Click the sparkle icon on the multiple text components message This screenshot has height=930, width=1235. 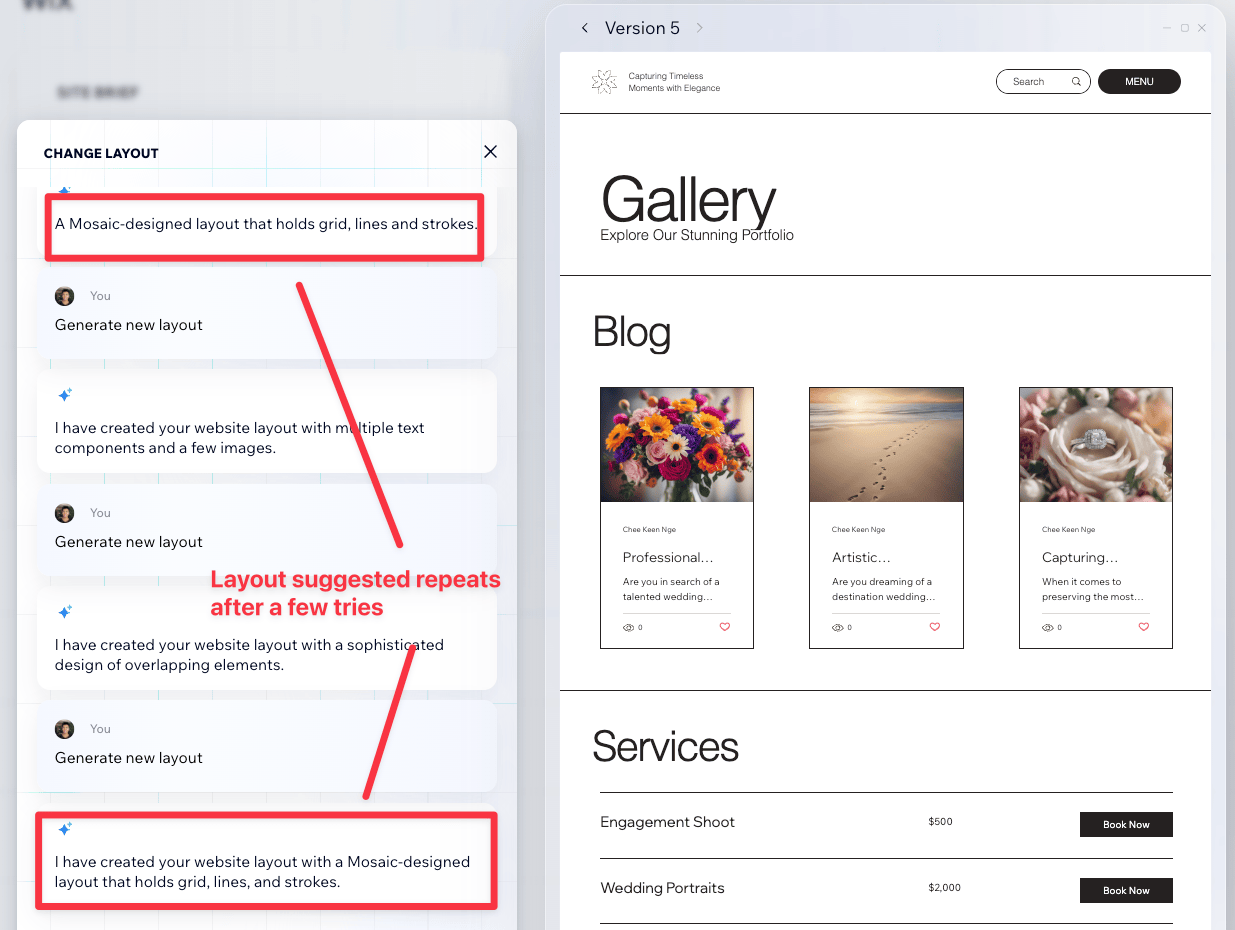point(65,395)
